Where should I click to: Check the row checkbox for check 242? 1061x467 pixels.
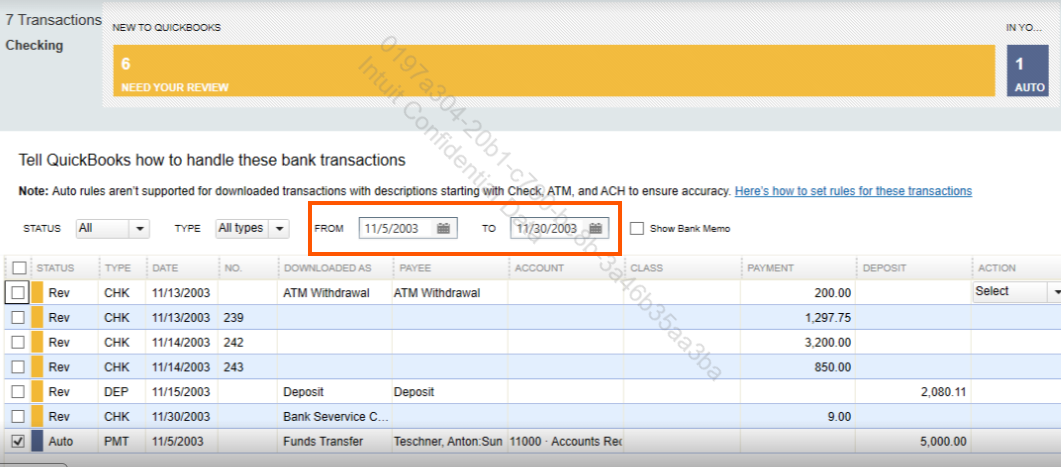point(18,342)
